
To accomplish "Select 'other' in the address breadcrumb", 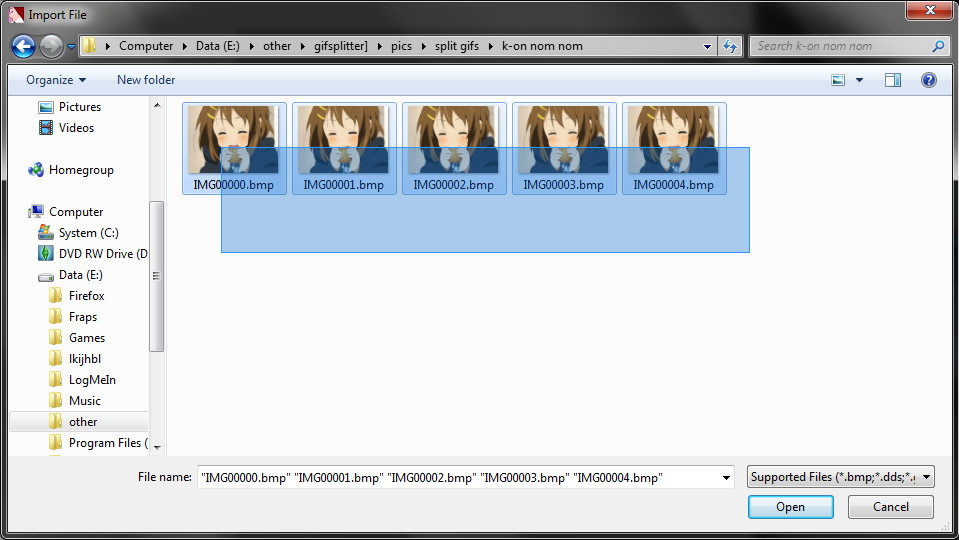I will tap(277, 46).
